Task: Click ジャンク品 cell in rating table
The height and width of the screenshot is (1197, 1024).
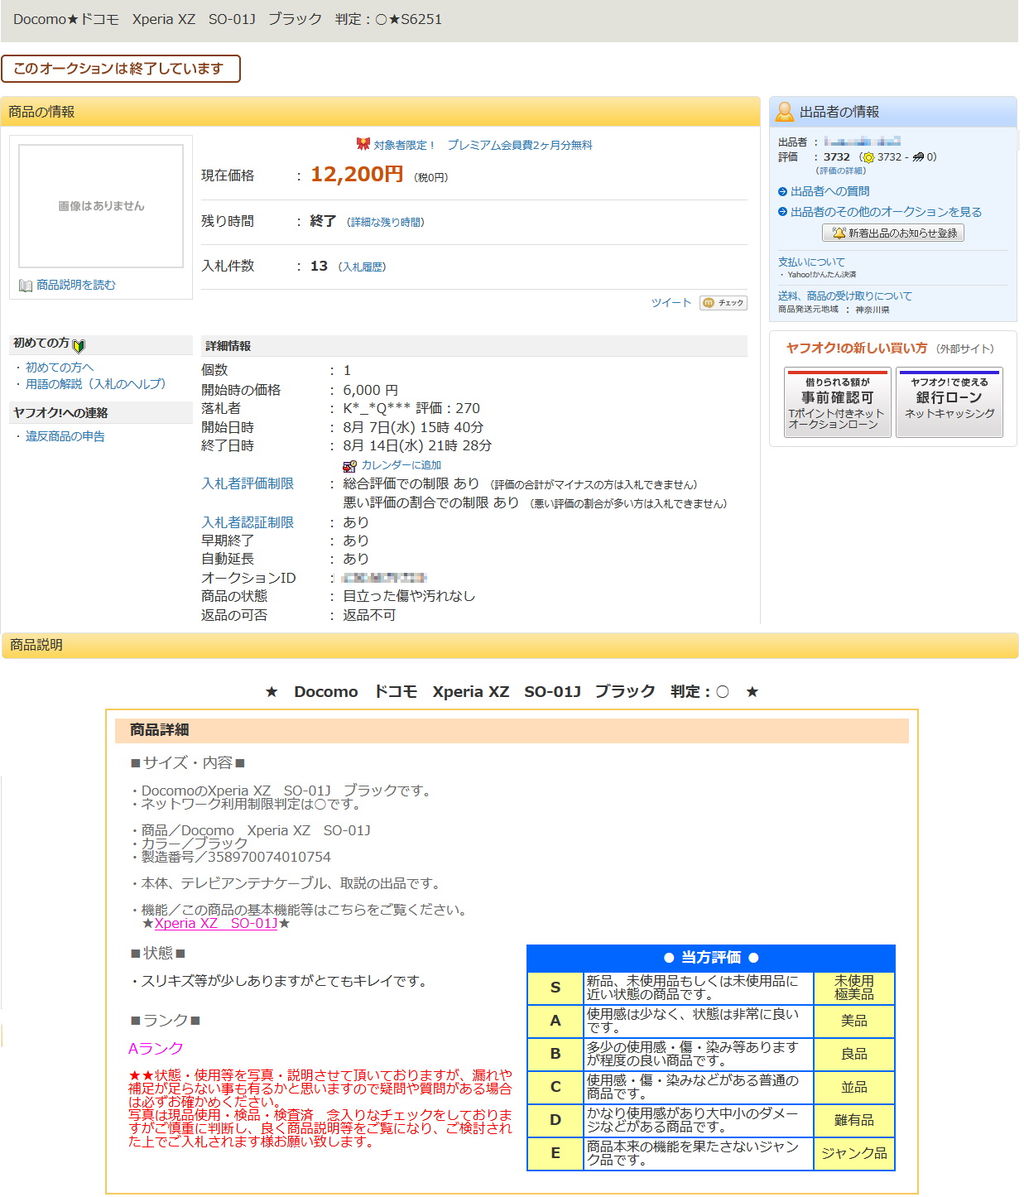Action: (854, 1153)
